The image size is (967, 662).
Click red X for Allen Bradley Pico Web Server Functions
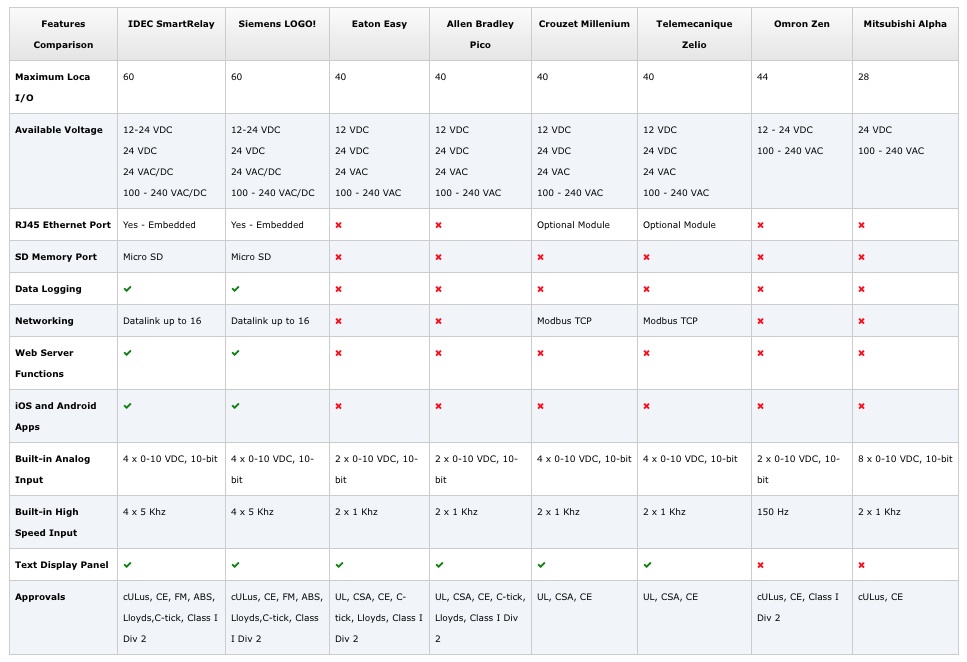click(438, 354)
